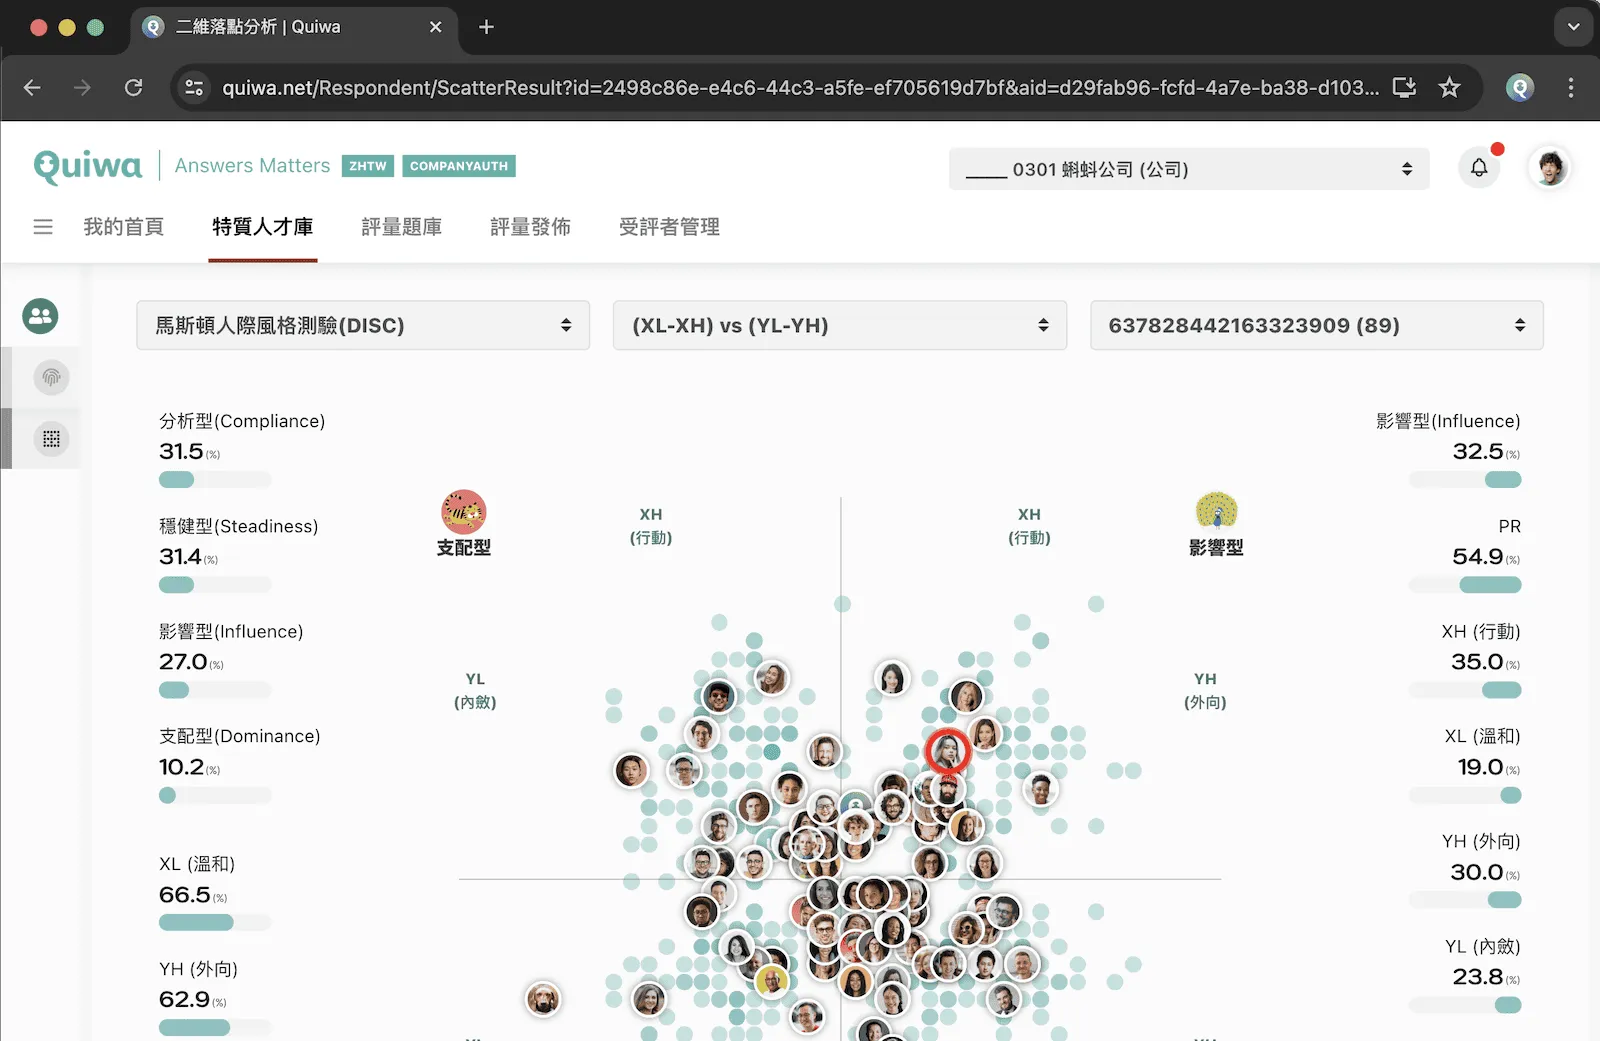The width and height of the screenshot is (1600, 1041).
Task: Toggle the COMPANYAUTH badge
Action: [459, 166]
